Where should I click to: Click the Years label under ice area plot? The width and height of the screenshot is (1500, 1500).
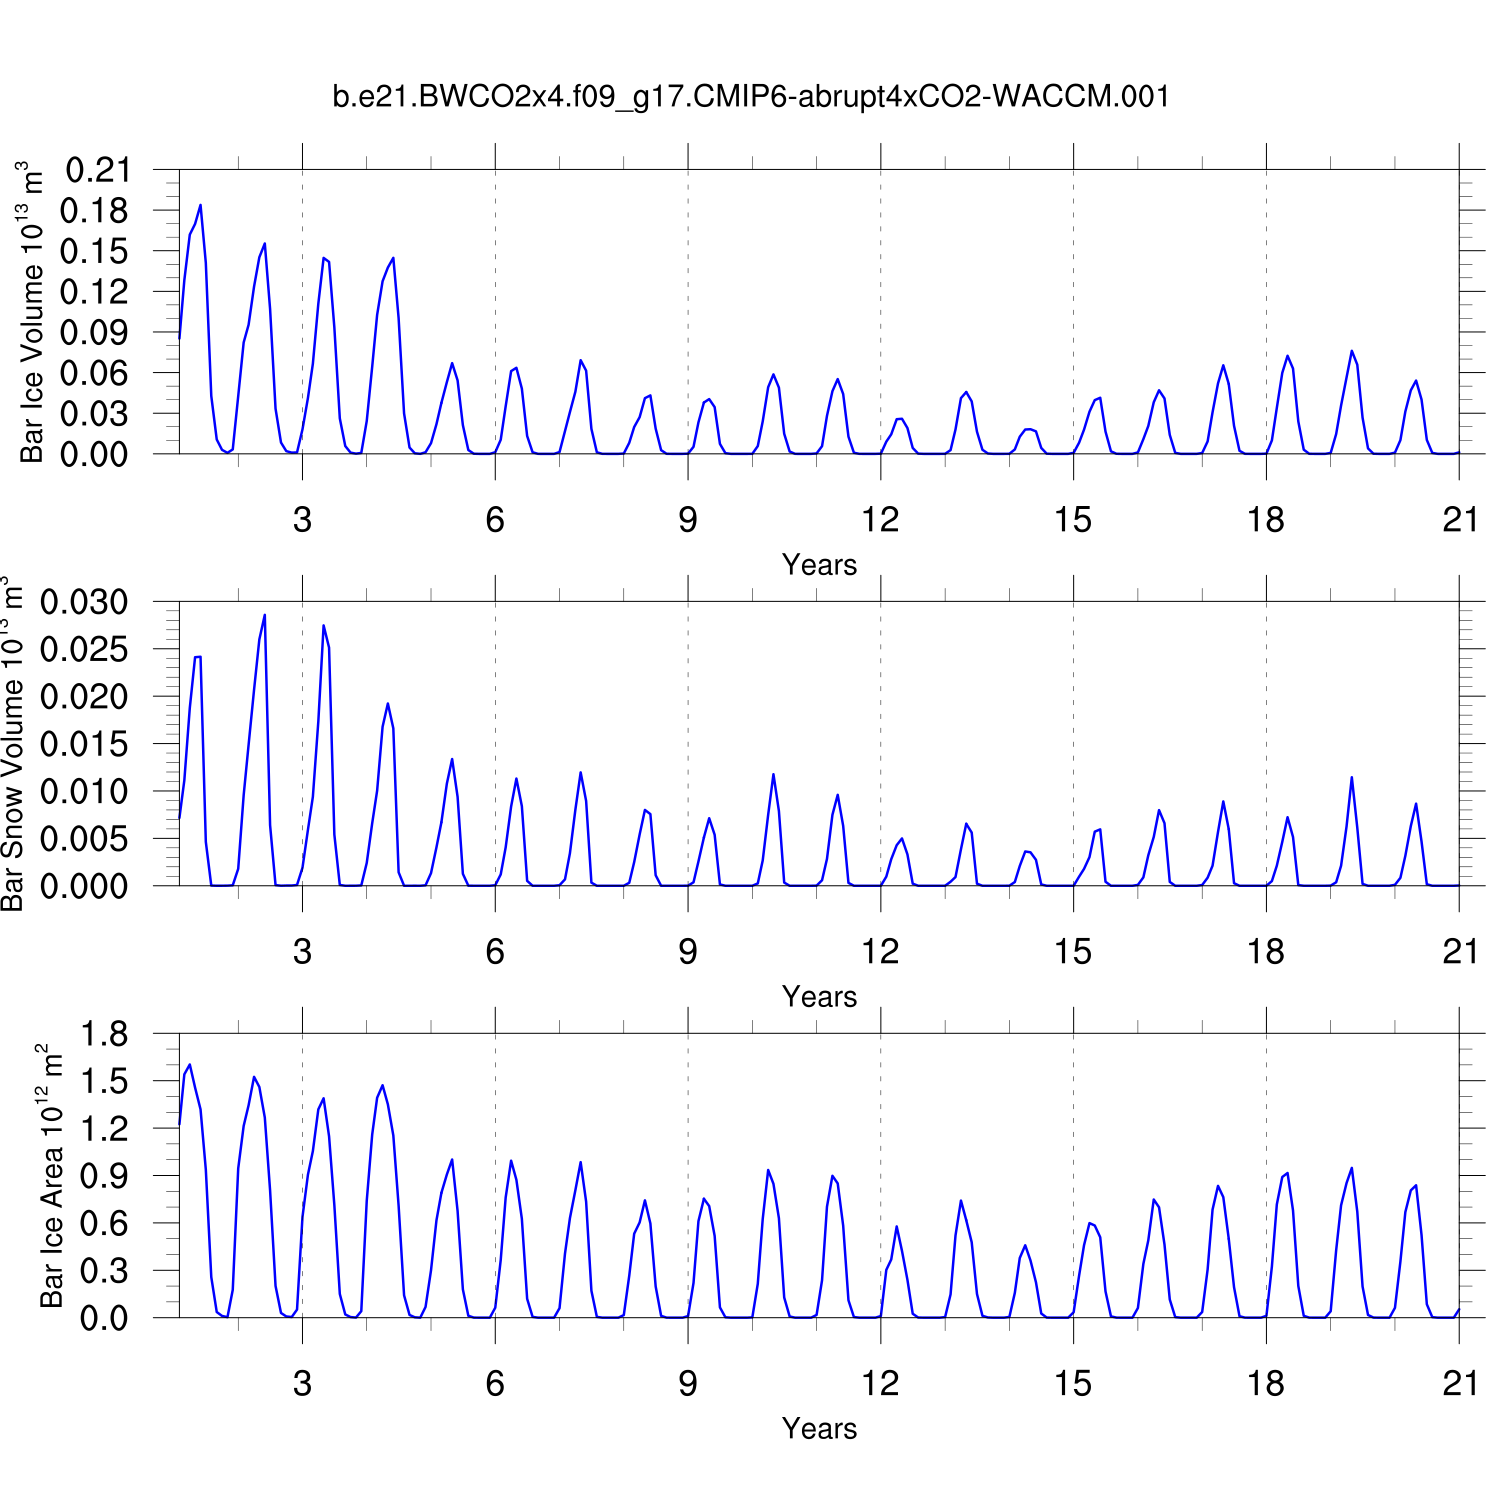click(x=819, y=1429)
